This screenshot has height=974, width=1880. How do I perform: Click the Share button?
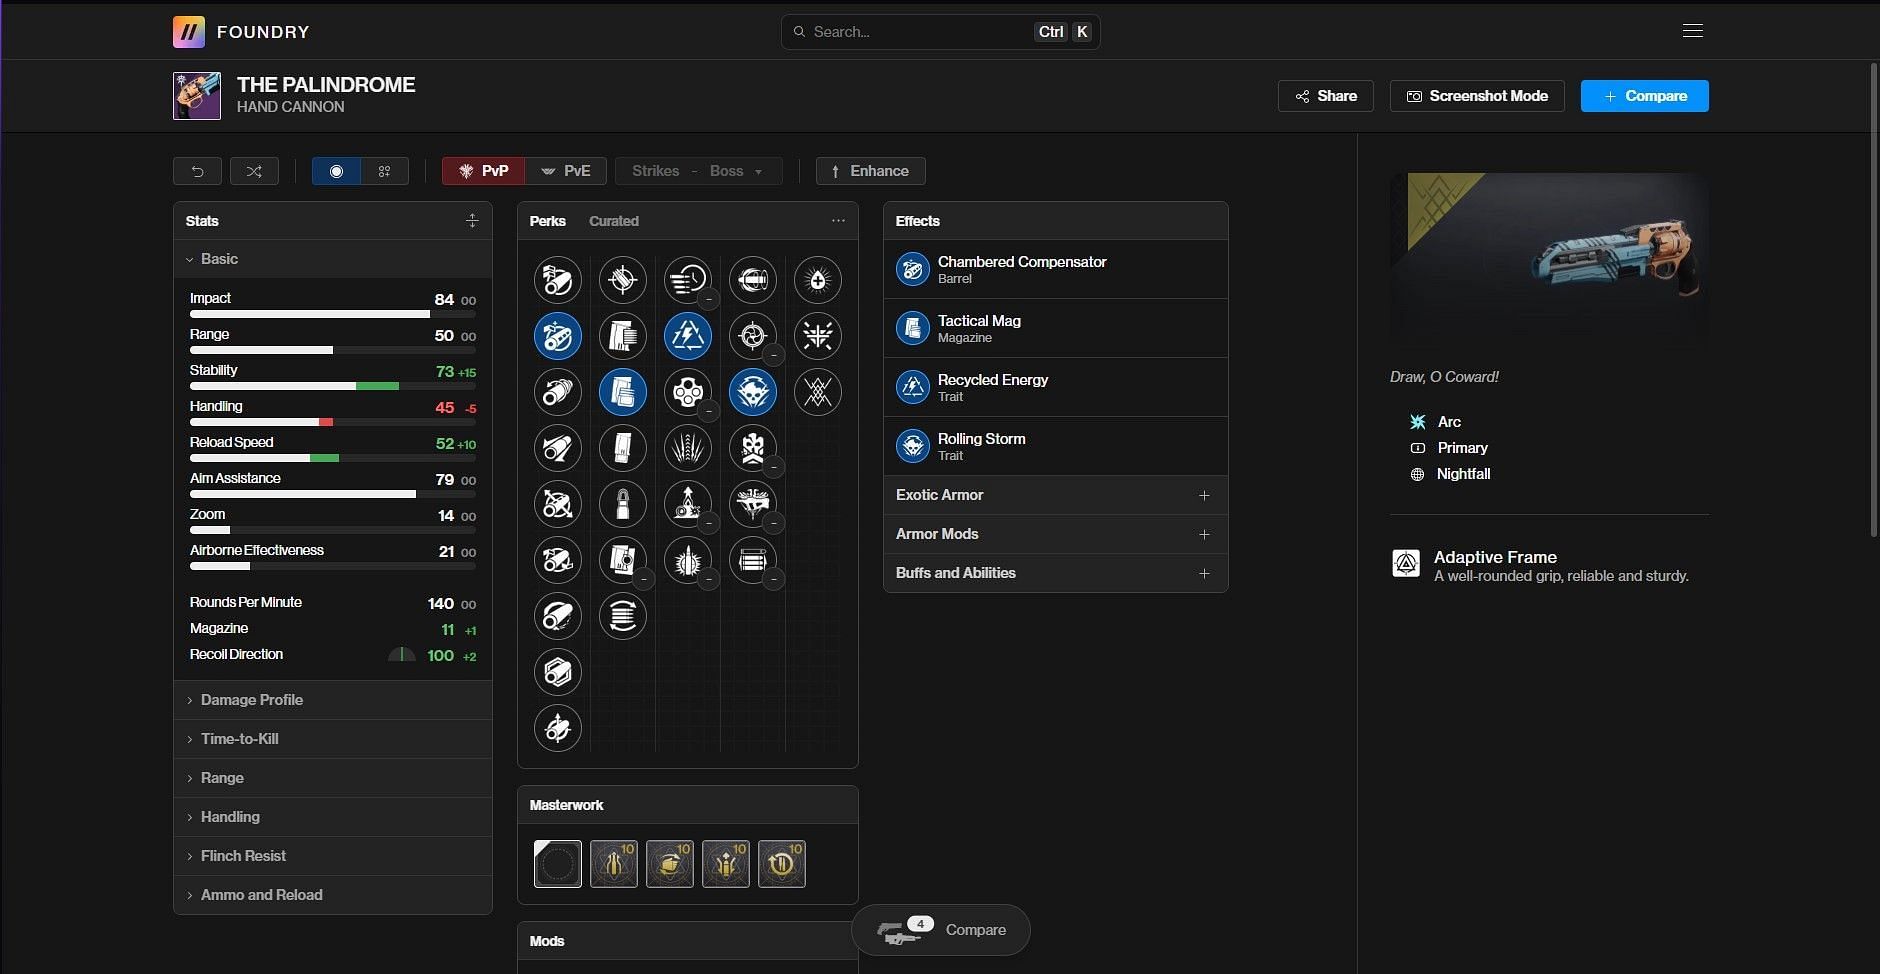coord(1326,96)
